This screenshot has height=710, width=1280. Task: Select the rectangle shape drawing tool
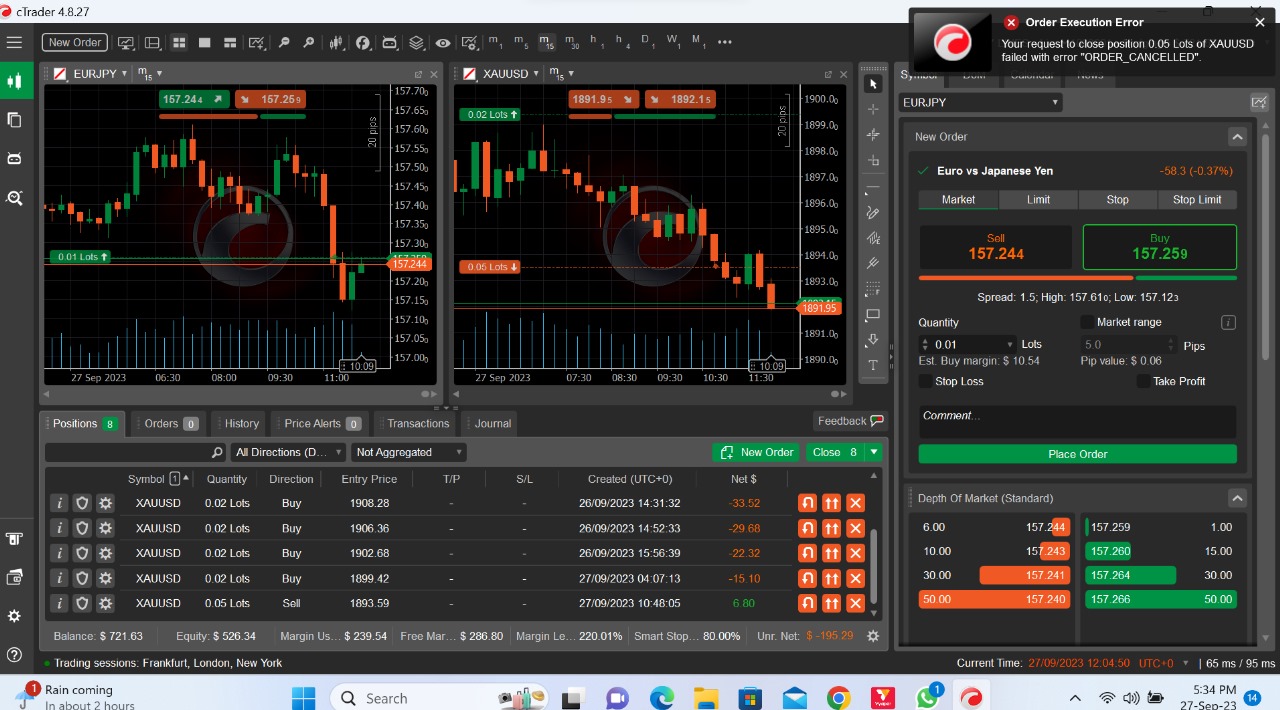(x=873, y=314)
